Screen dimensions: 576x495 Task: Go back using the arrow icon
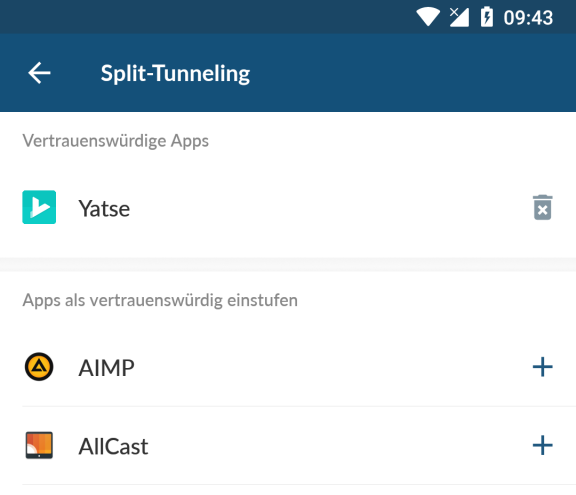pos(39,73)
